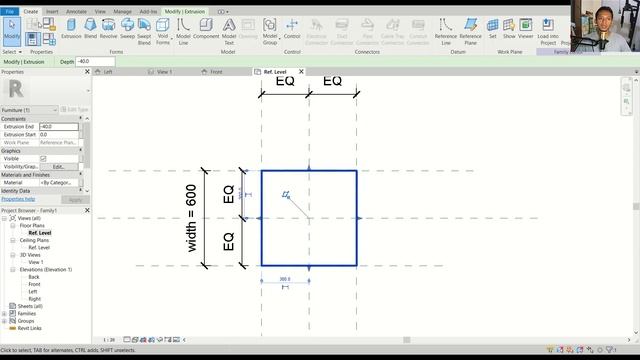
Task: Select Ref. Level under Ceiling Plans
Action: (39, 248)
